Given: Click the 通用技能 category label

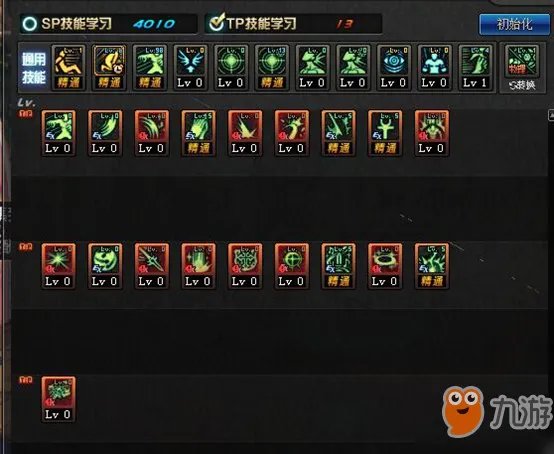Looking at the screenshot, I should point(34,68).
